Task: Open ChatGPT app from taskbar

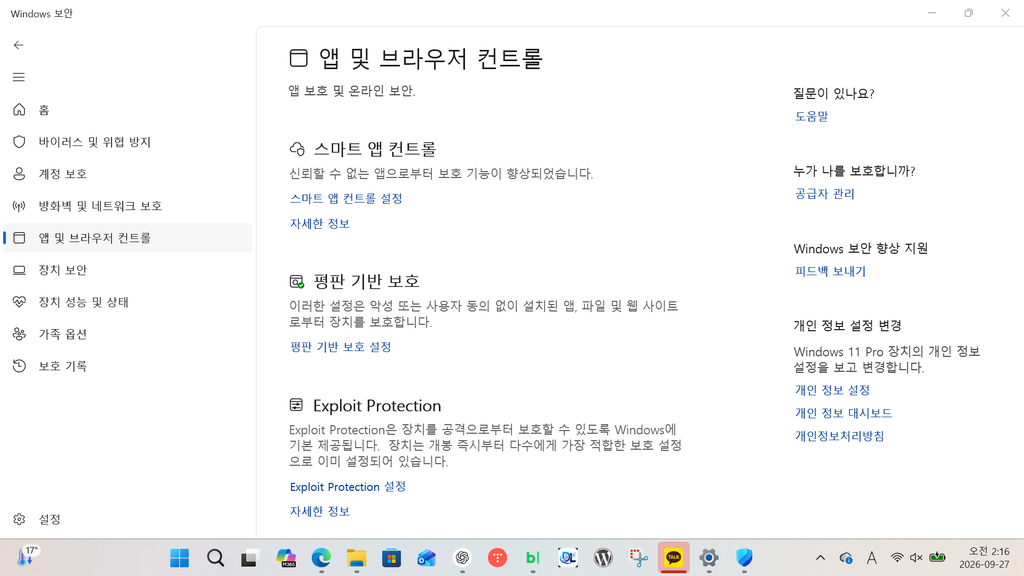Action: pyautogui.click(x=462, y=558)
